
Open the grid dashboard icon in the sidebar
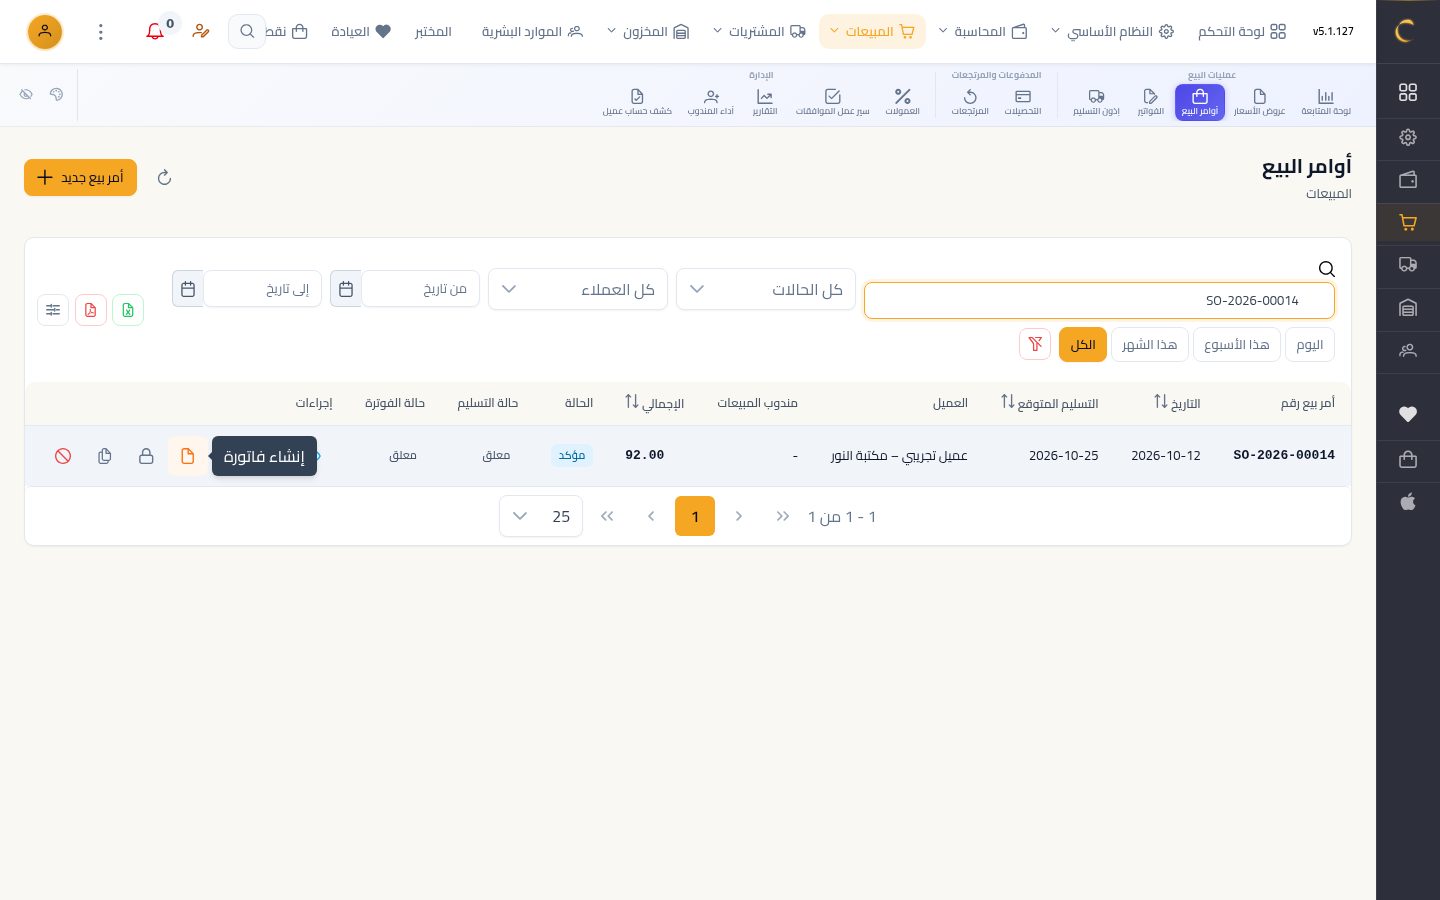tap(1408, 92)
